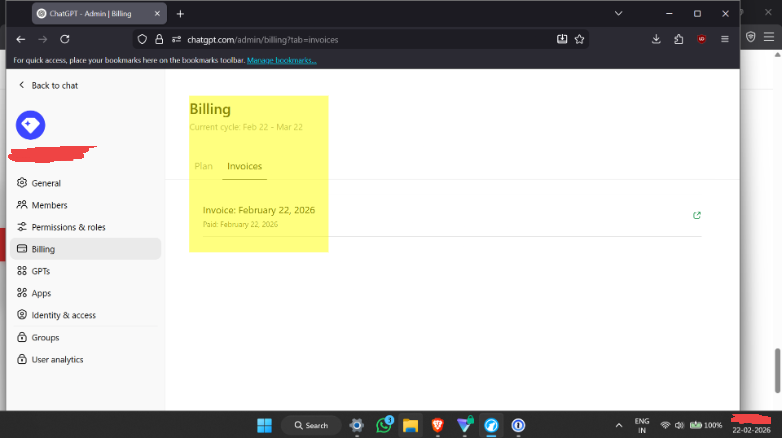782x438 pixels.
Task: Click the browser address bar
Action: pyautogui.click(x=350, y=39)
